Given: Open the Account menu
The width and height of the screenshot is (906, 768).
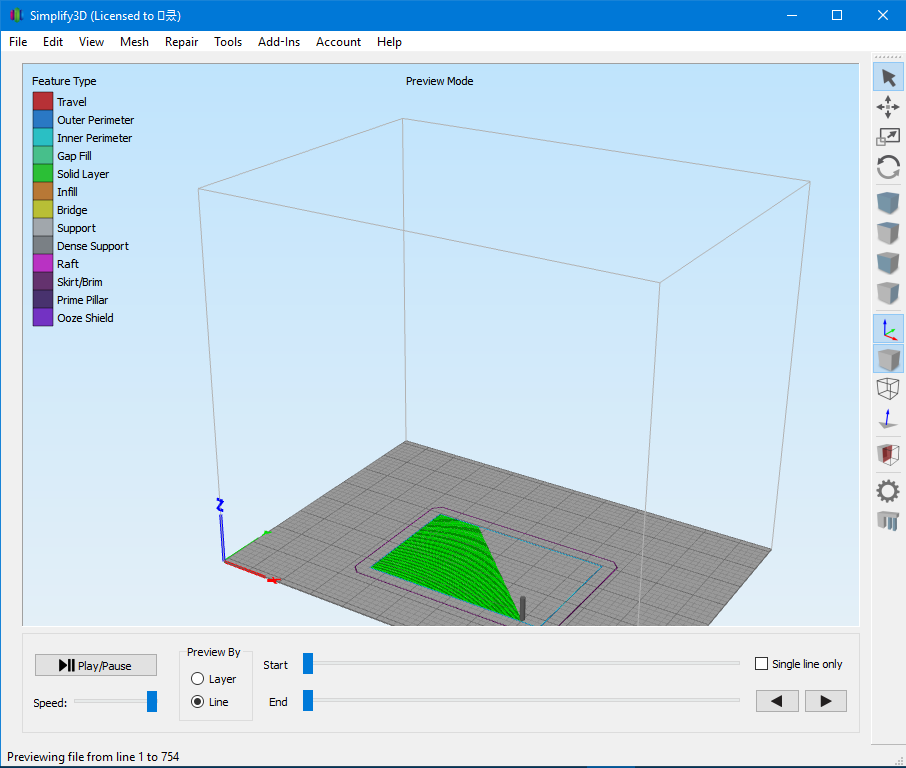Looking at the screenshot, I should click(x=338, y=42).
